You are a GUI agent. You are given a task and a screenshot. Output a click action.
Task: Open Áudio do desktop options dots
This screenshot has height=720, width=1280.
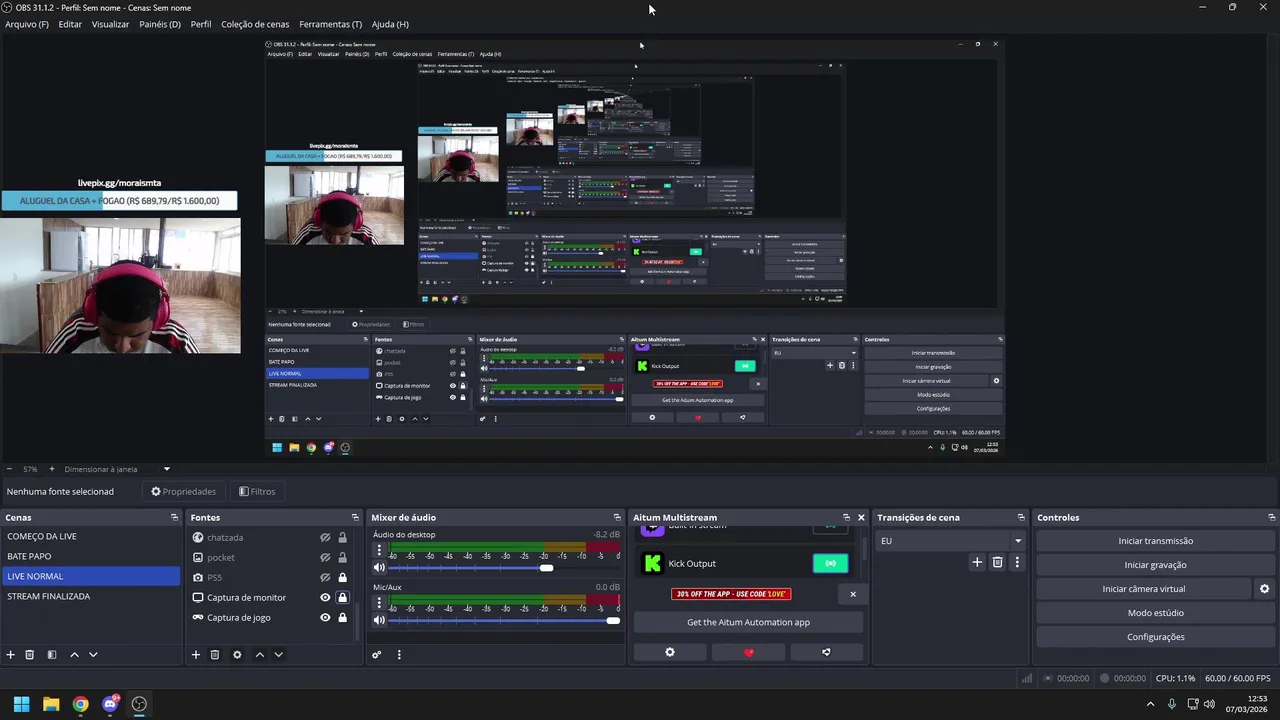pyautogui.click(x=378, y=550)
